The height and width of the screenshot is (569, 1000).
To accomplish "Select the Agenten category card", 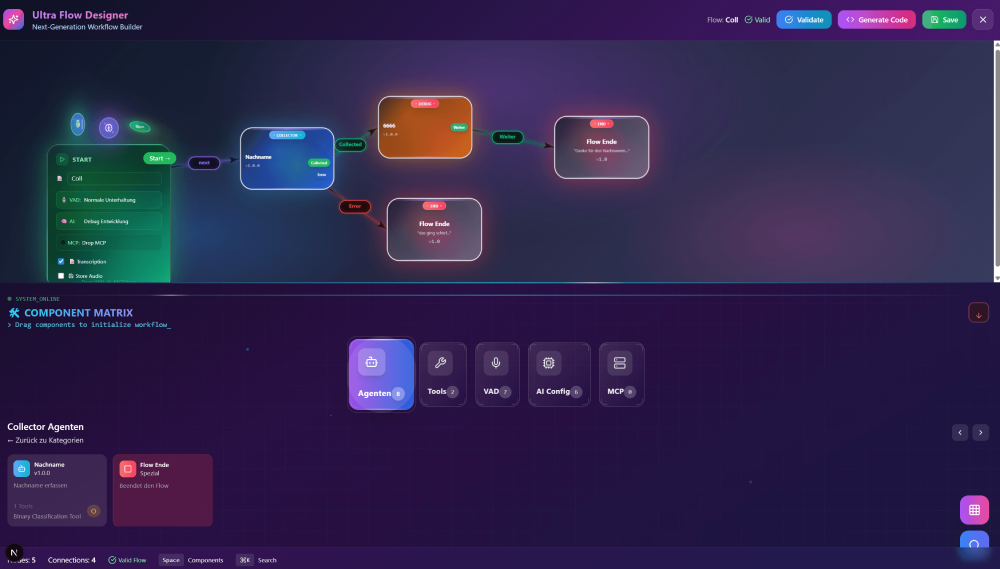I will [x=381, y=374].
